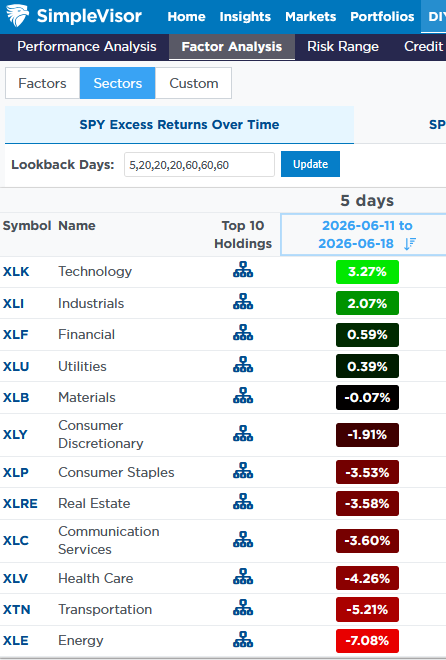446x660 pixels.
Task: Open Top 10 Holdings for XLE Energy
Action: (x=243, y=639)
